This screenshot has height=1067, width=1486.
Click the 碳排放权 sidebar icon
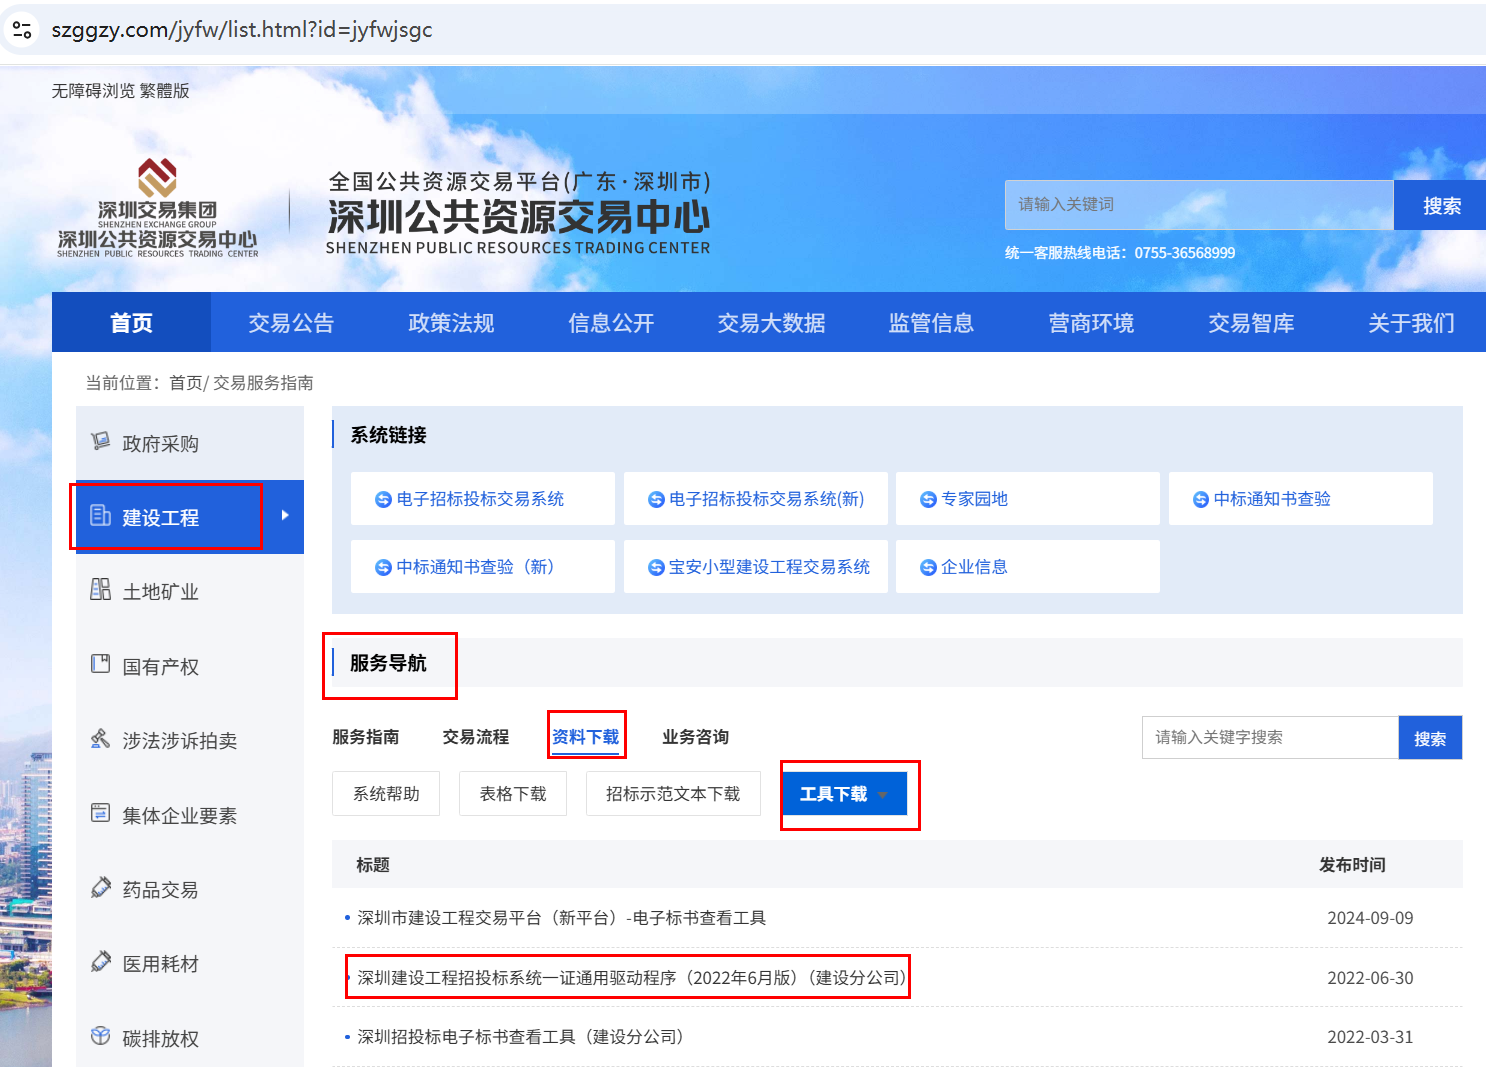(100, 1036)
